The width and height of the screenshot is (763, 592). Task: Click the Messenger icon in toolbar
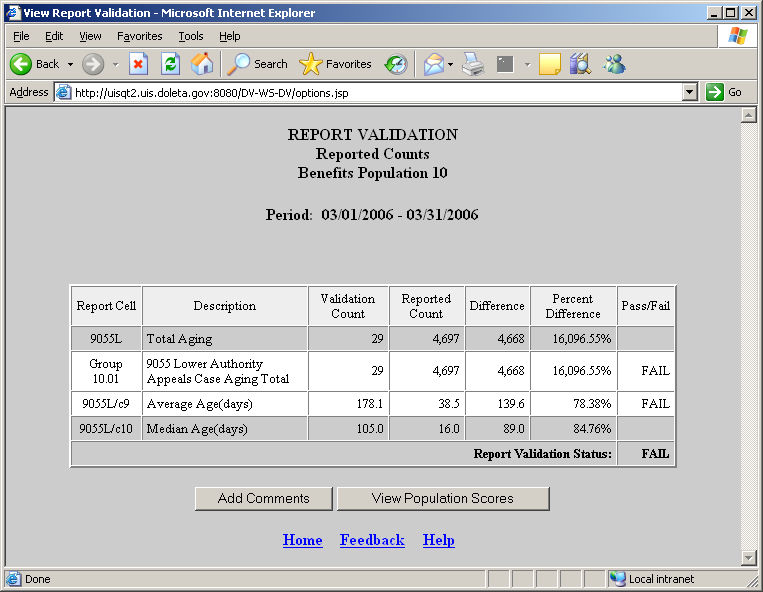point(614,64)
